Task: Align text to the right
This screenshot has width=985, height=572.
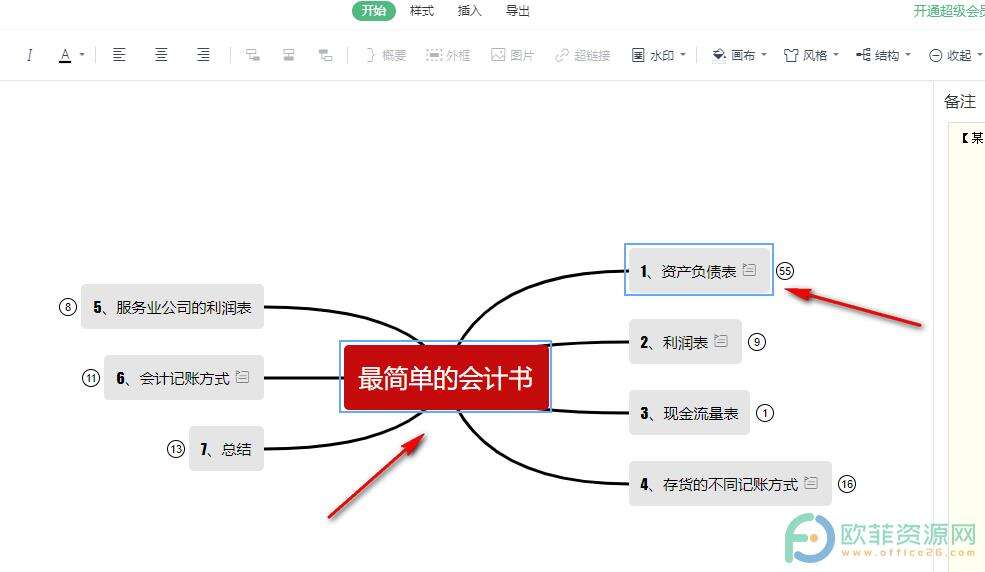Action: pyautogui.click(x=203, y=55)
